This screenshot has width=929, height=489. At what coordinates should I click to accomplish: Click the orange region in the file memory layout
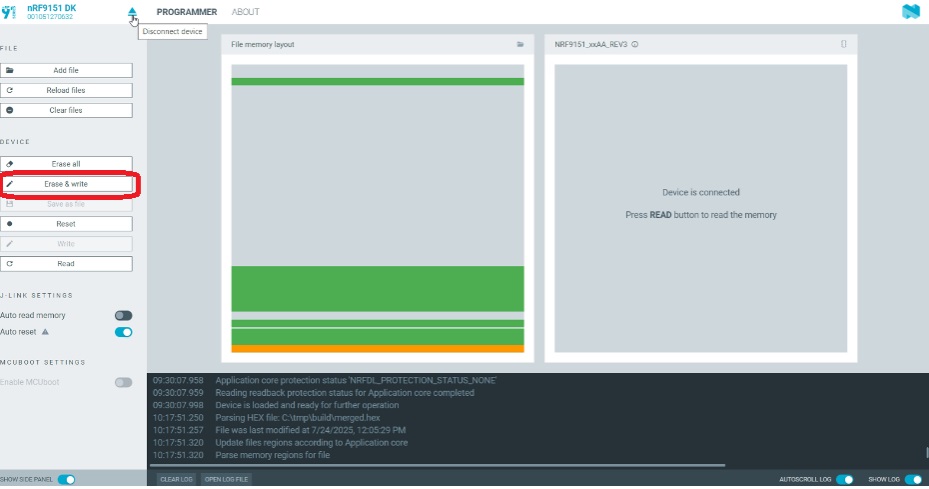click(x=377, y=349)
